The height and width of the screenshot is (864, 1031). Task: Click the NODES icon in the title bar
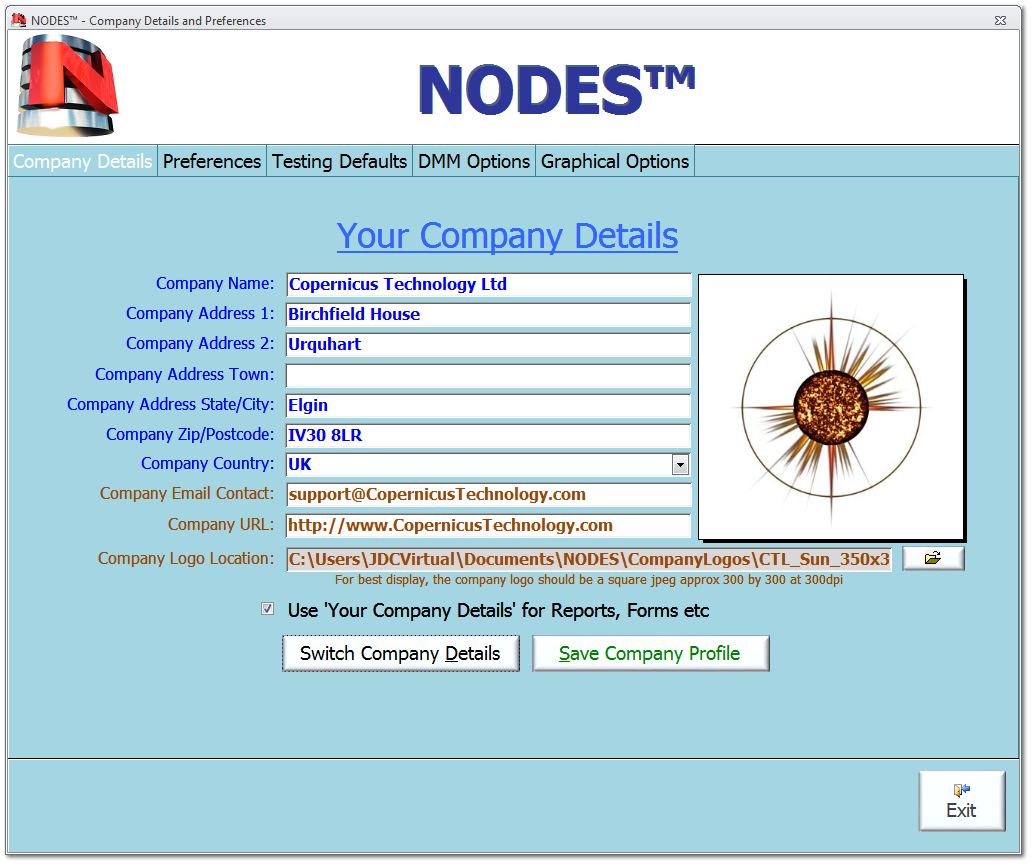pos(17,19)
